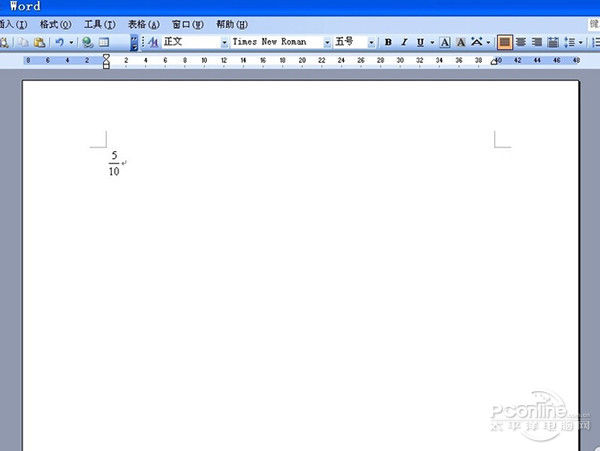Toggle Italic formatting
Screen dimensions: 600x451
404,42
